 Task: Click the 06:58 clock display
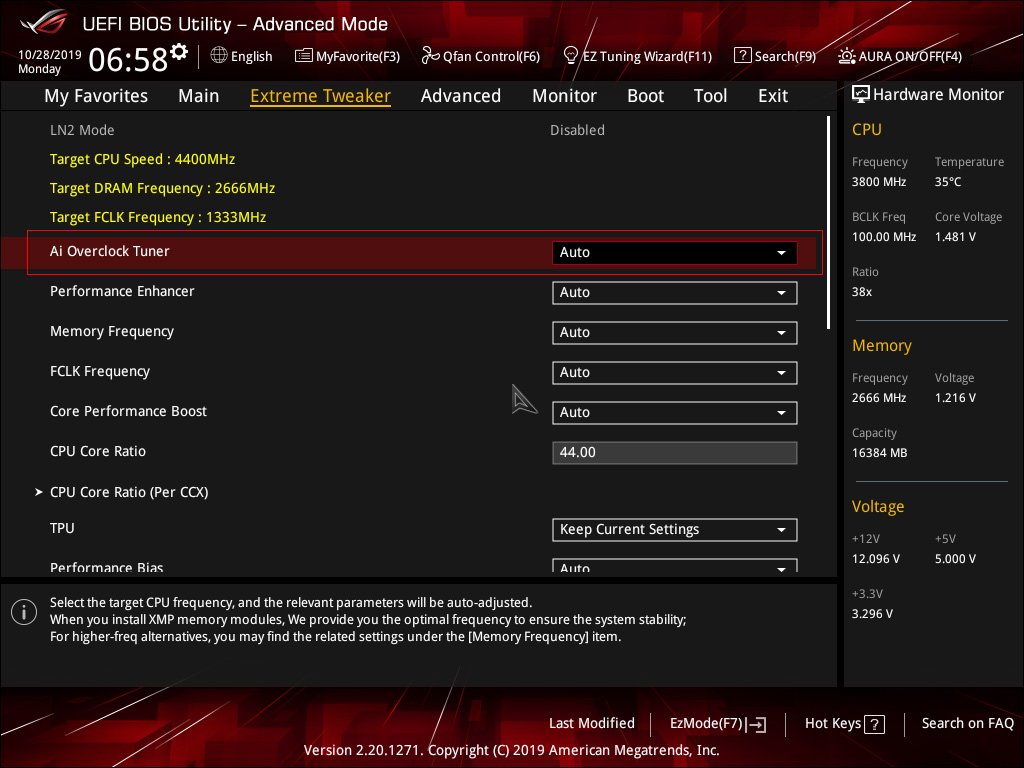[x=128, y=59]
